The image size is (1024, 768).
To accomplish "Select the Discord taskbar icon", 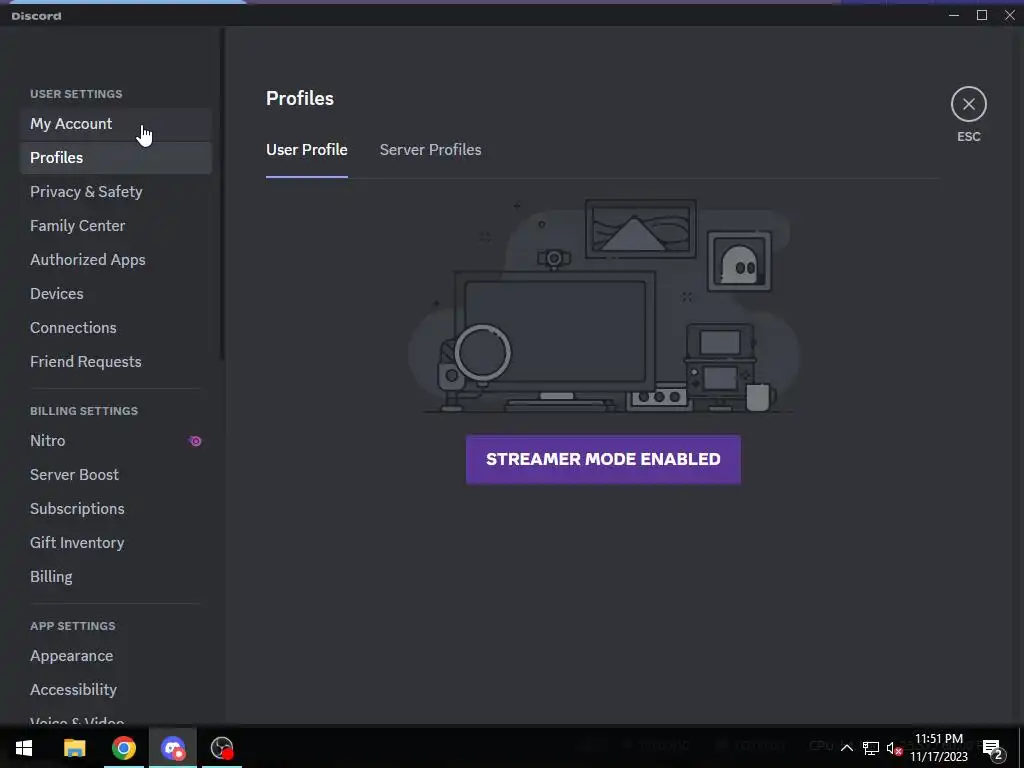I will [x=173, y=748].
